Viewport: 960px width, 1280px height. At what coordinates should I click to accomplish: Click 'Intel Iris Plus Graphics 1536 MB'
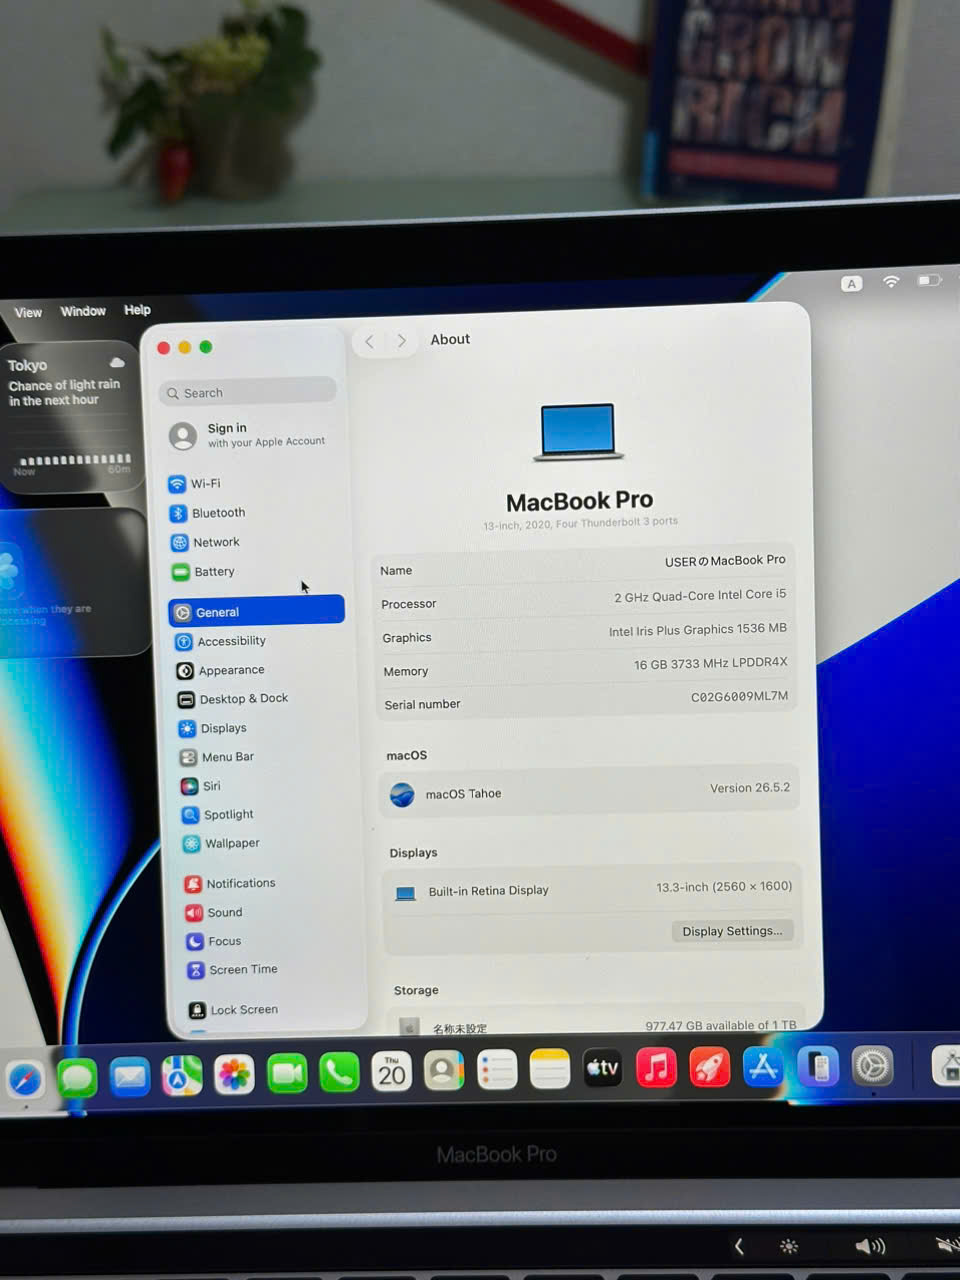pos(697,630)
